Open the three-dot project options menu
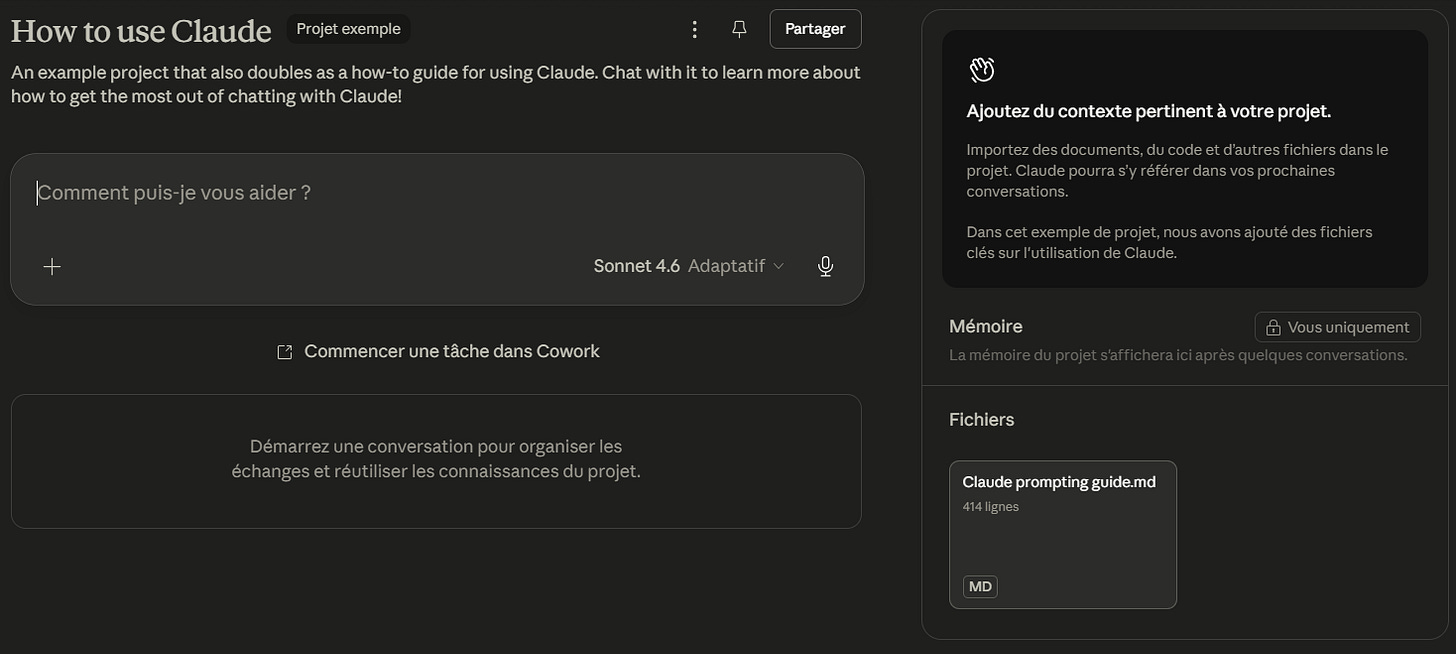This screenshot has height=654, width=1456. (x=695, y=30)
